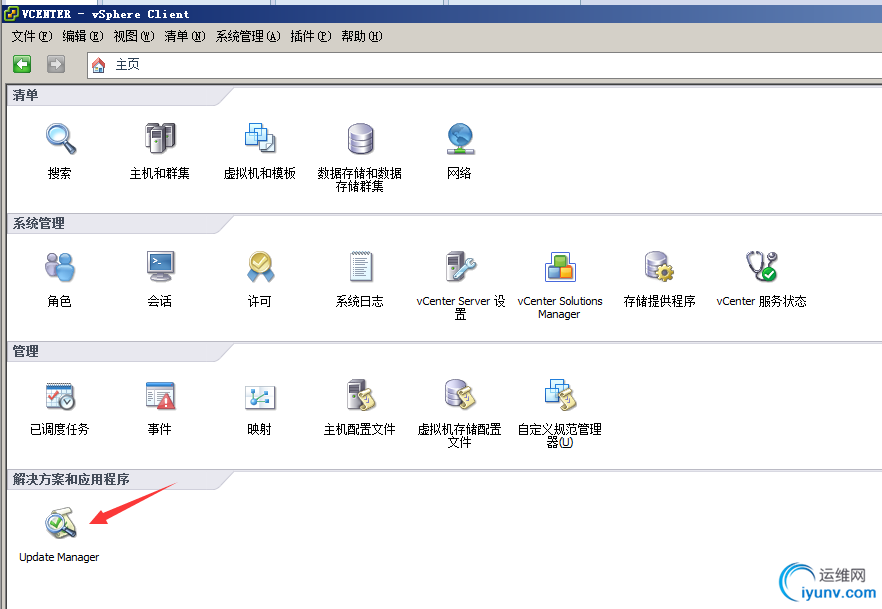
Task: Open vCenter 服务状态 service status icon
Action: 761,266
